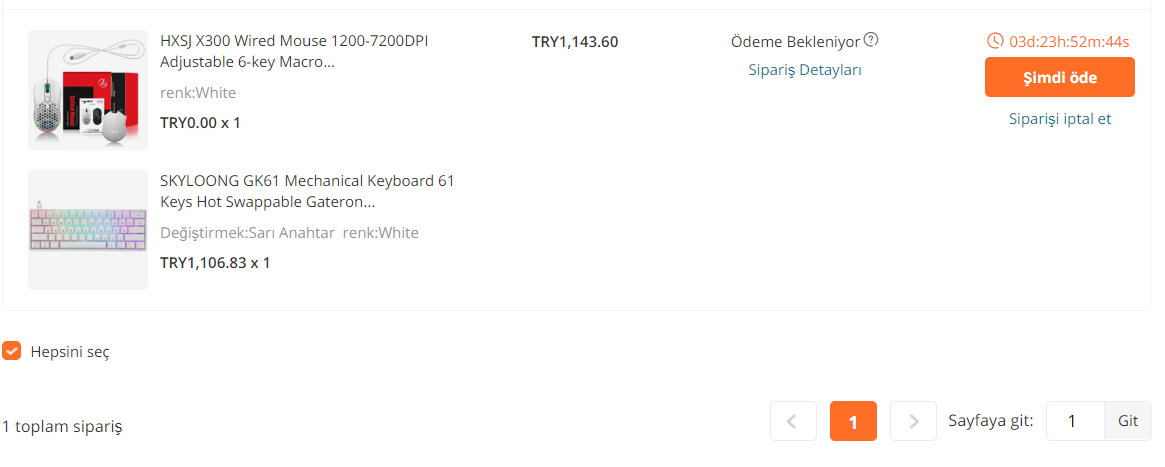Click the remaining time countdown text
Viewport: 1165px width, 467px height.
tap(1069, 42)
